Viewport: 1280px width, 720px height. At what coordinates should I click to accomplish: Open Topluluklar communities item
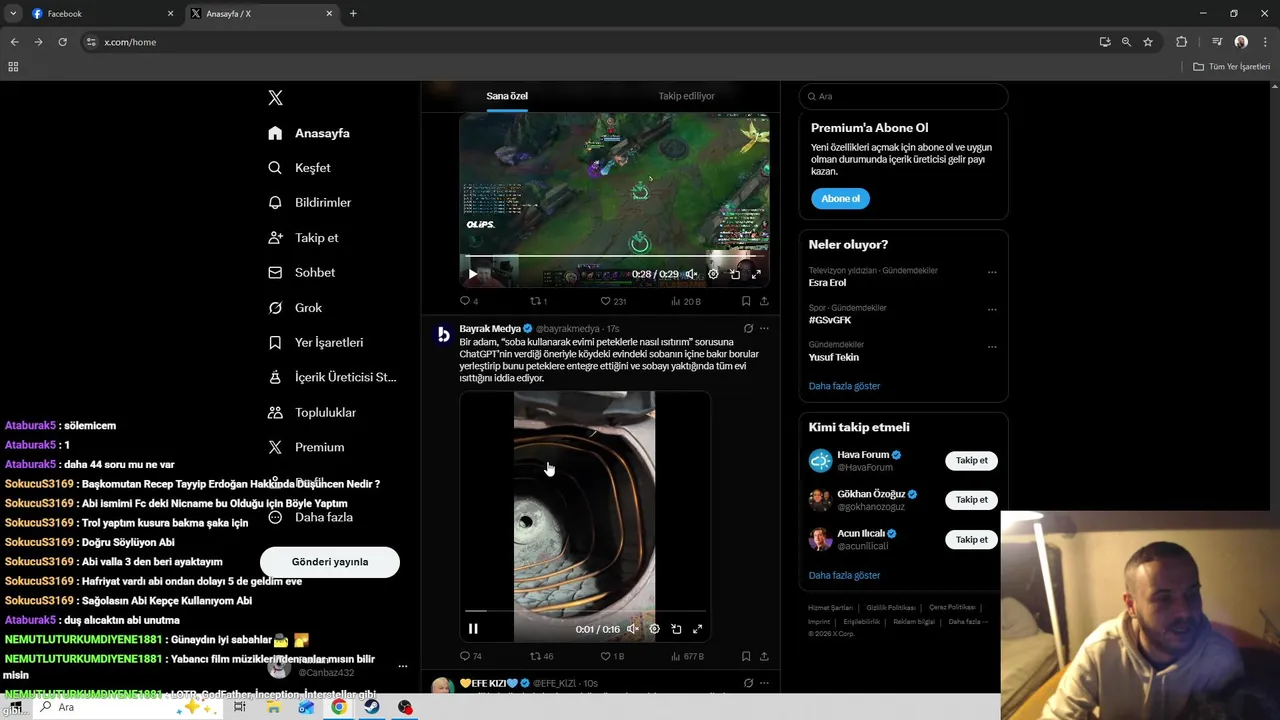pos(312,413)
